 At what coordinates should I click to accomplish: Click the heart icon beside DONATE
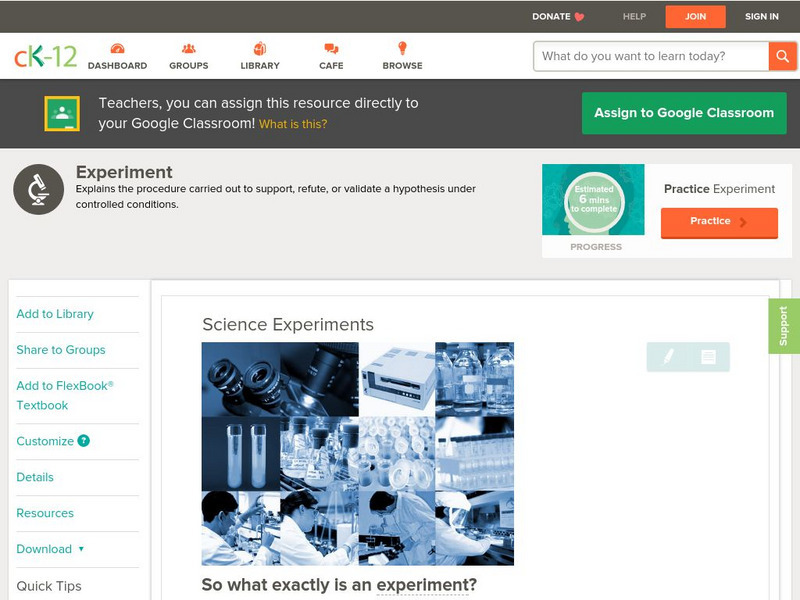pyautogui.click(x=579, y=17)
